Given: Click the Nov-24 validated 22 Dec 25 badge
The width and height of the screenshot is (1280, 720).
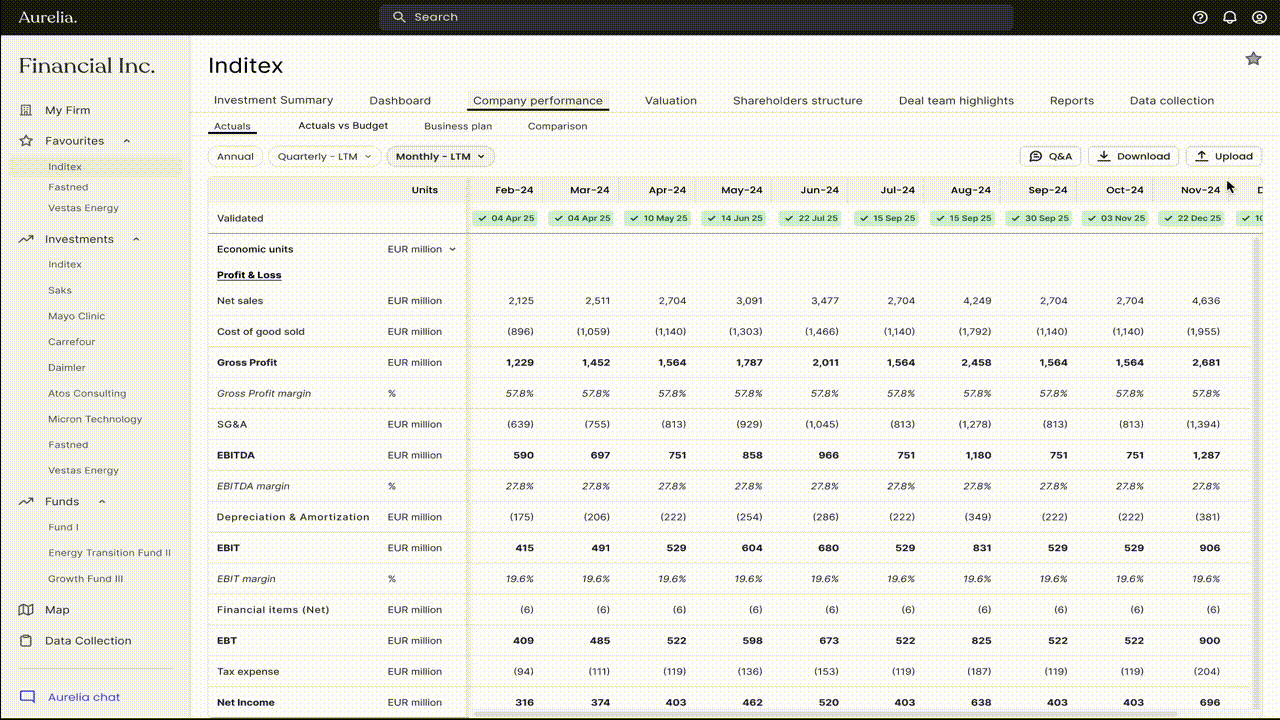Looking at the screenshot, I should click(x=1190, y=218).
